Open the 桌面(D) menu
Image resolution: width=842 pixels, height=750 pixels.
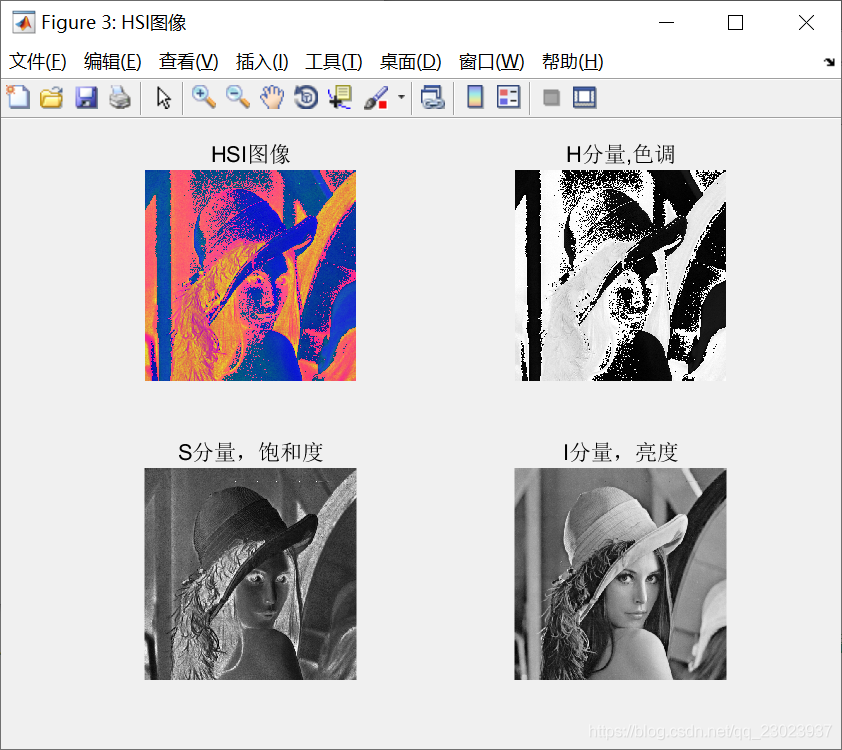tap(410, 62)
